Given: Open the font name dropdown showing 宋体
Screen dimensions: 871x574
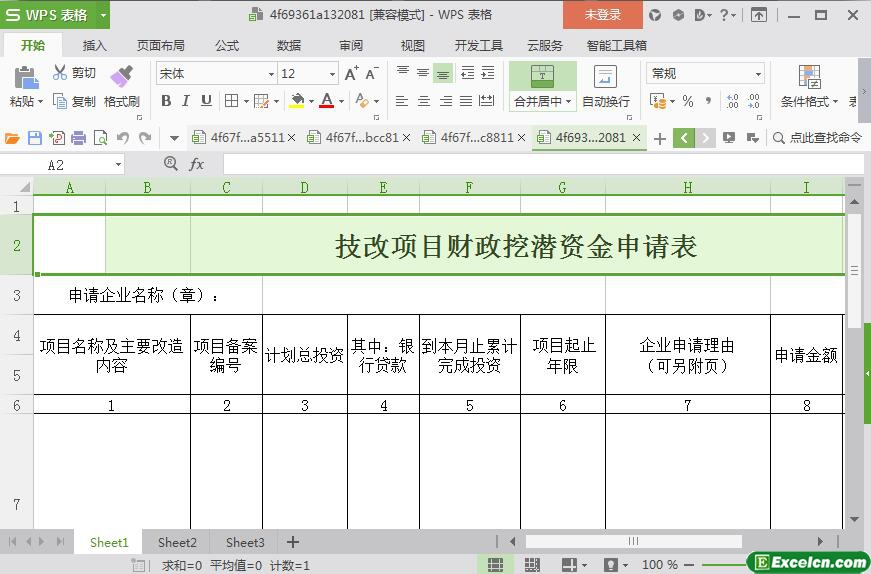Looking at the screenshot, I should tap(270, 74).
